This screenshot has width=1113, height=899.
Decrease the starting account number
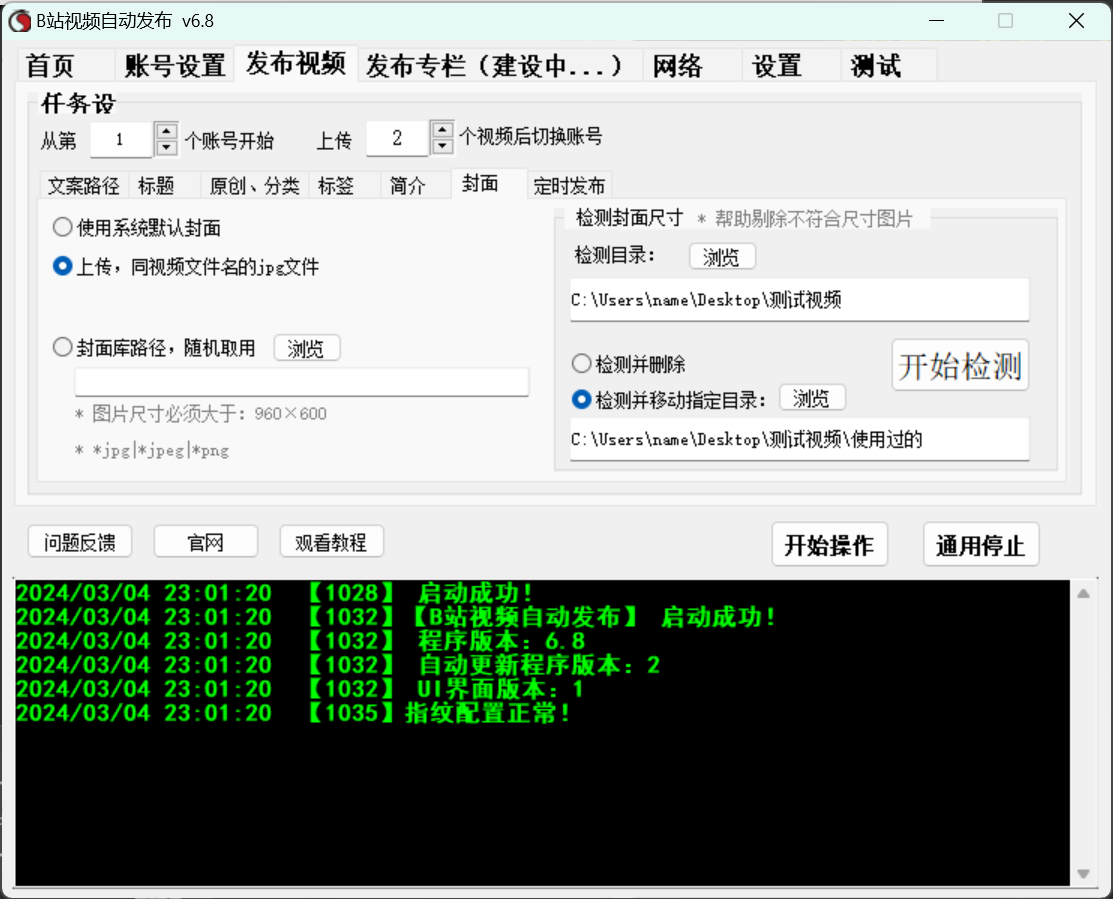coord(166,148)
